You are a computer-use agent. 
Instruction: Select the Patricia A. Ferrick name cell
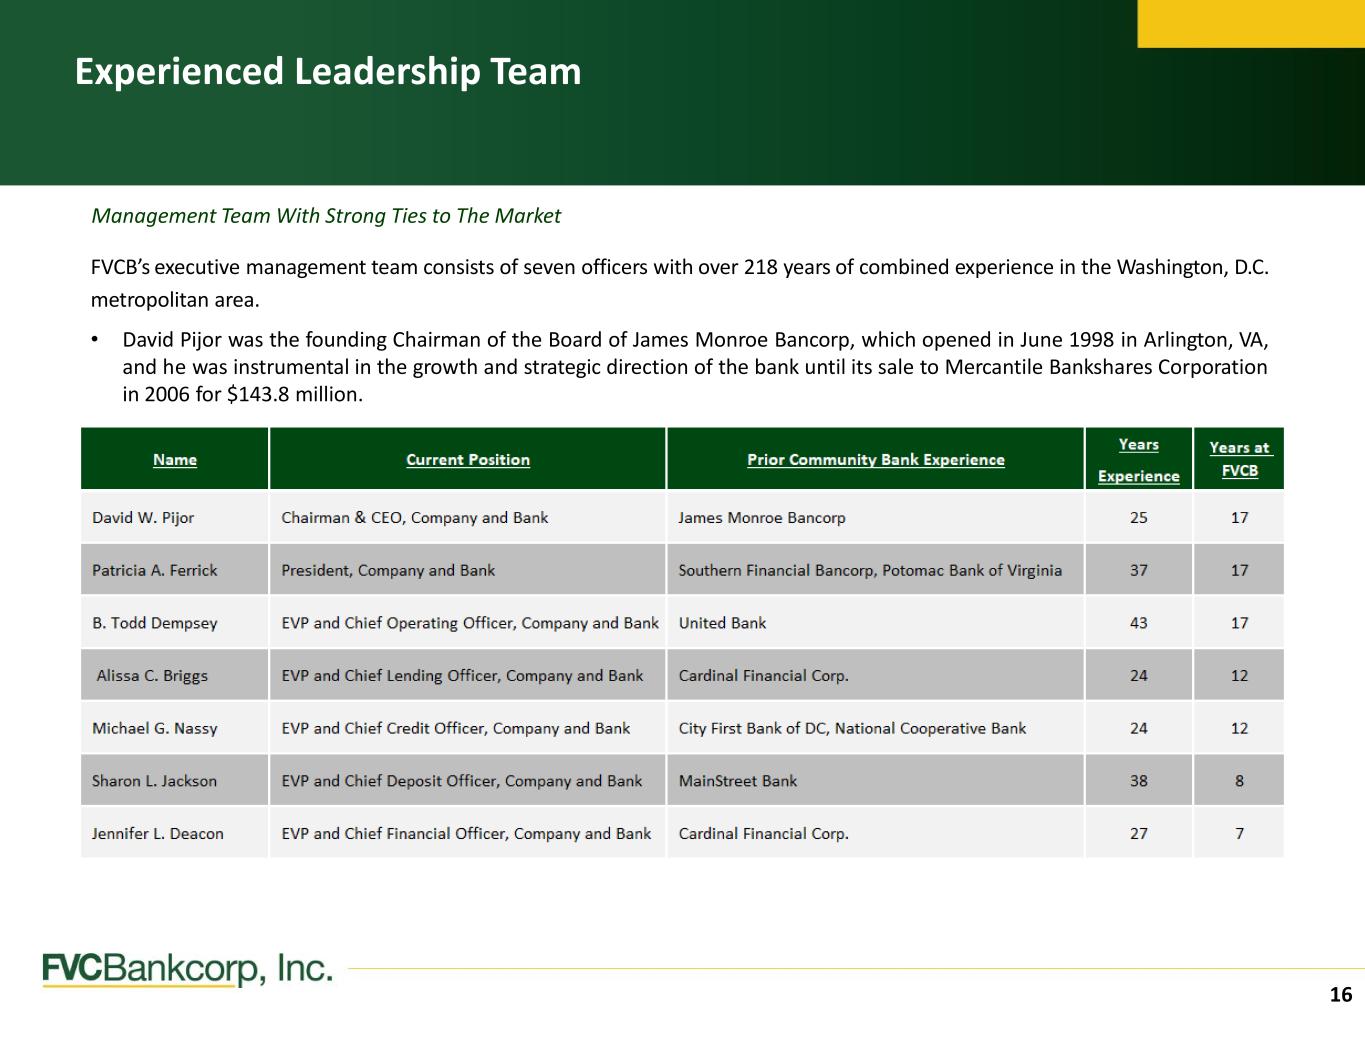coord(154,571)
